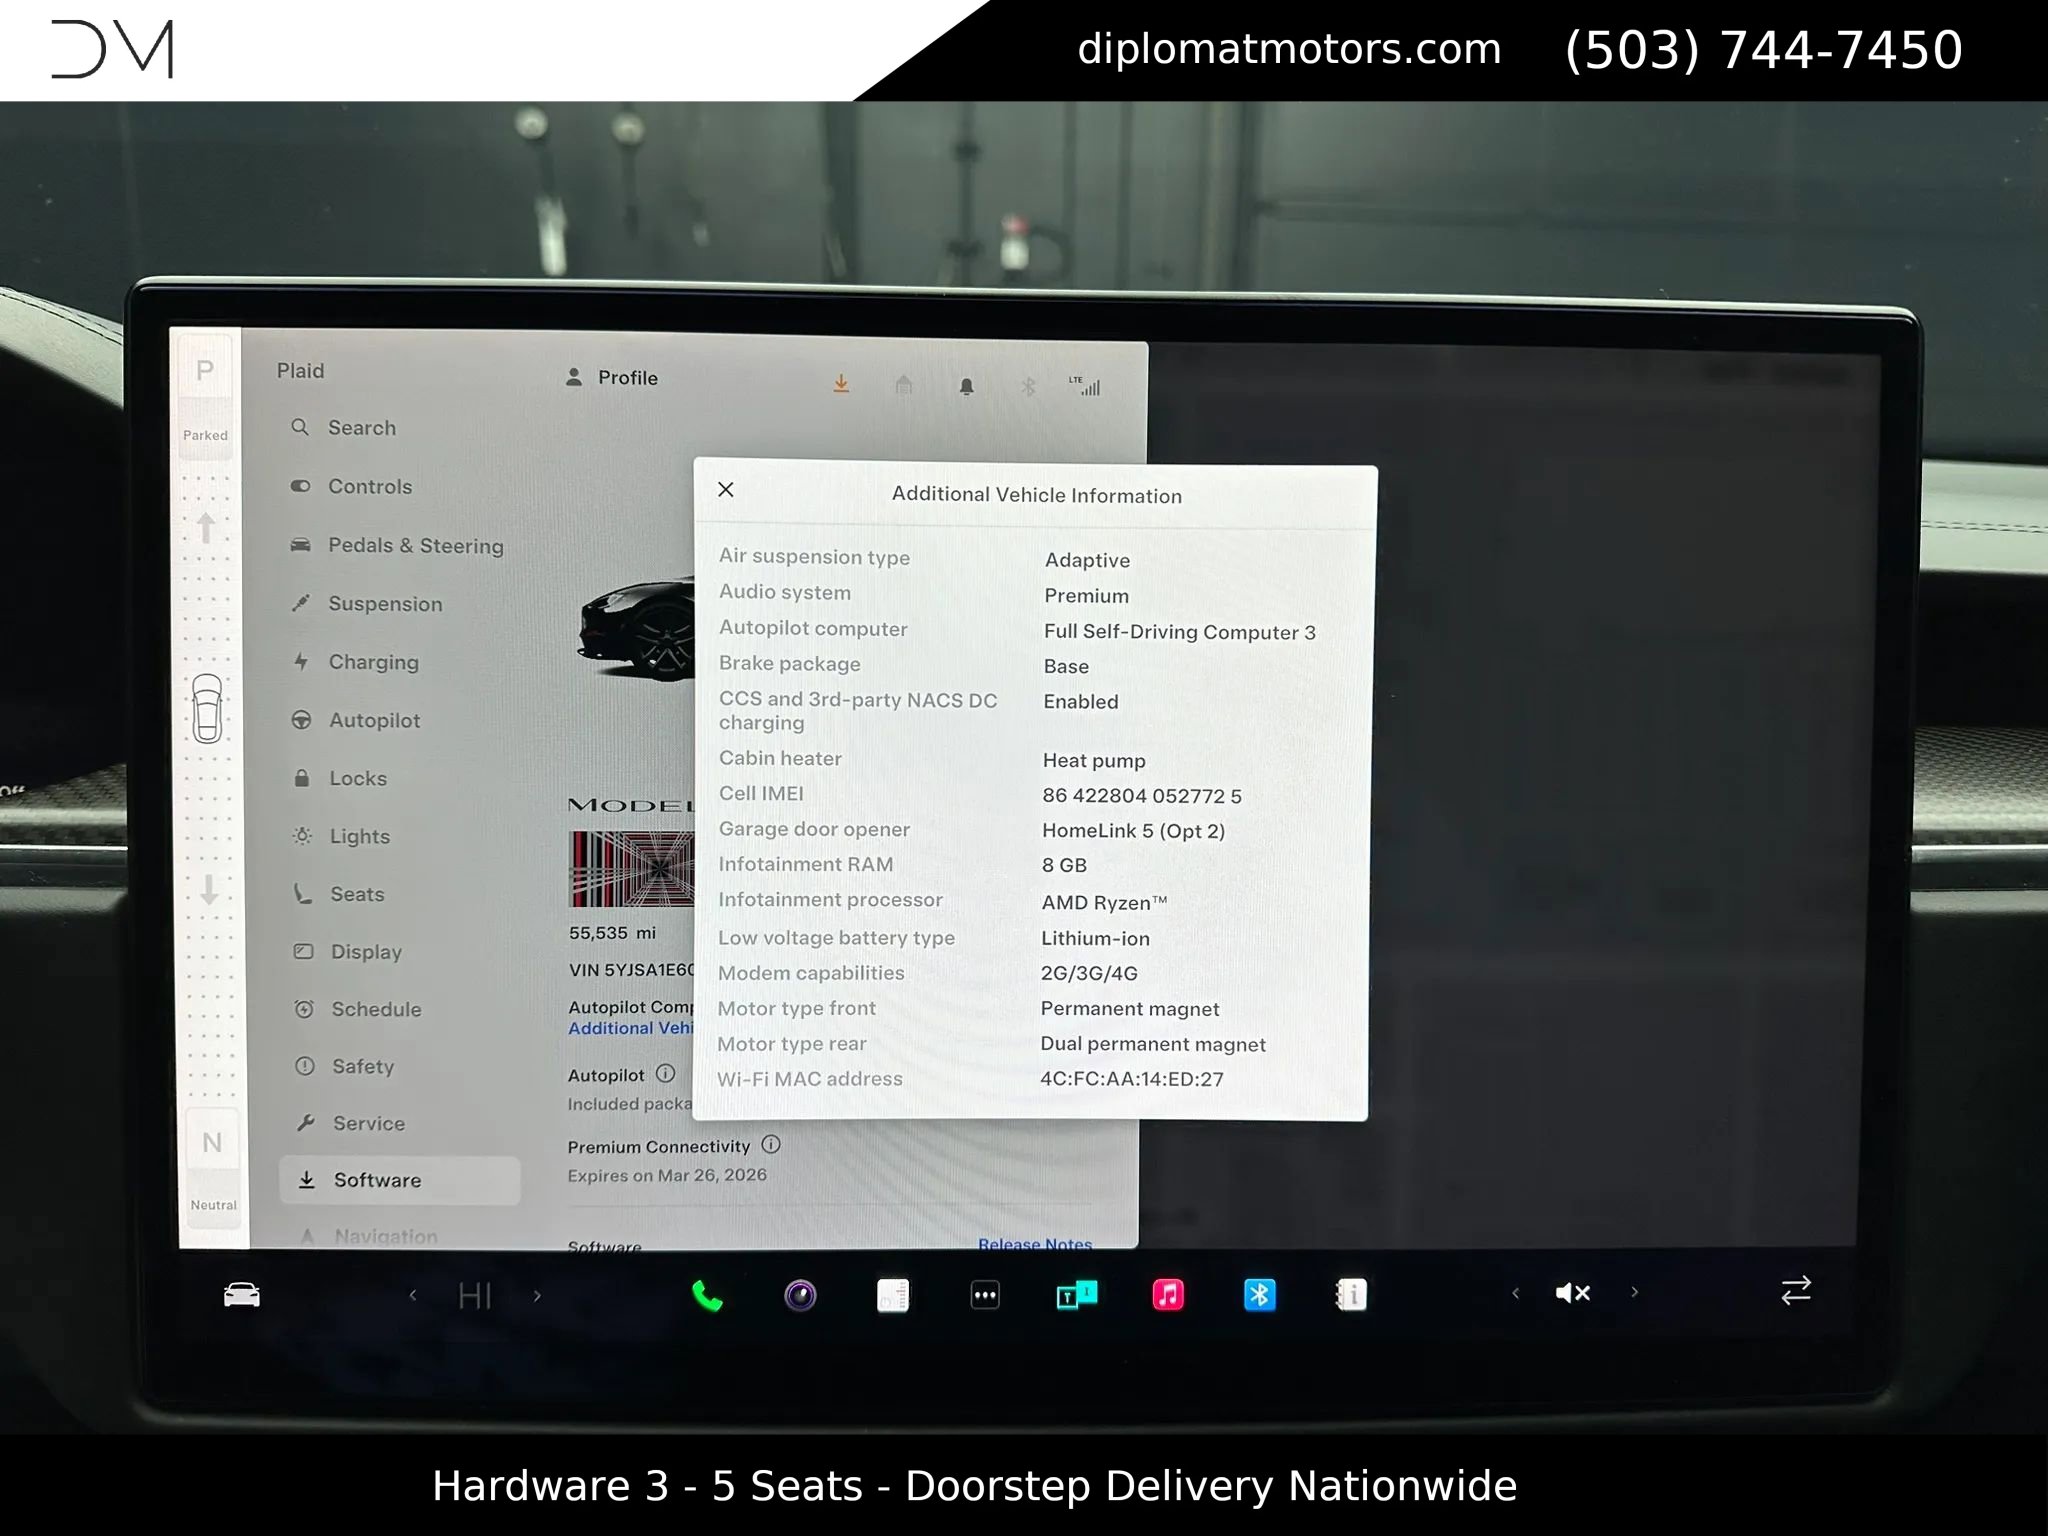Open the Phone app icon
The width and height of the screenshot is (2048, 1536).
coord(707,1296)
